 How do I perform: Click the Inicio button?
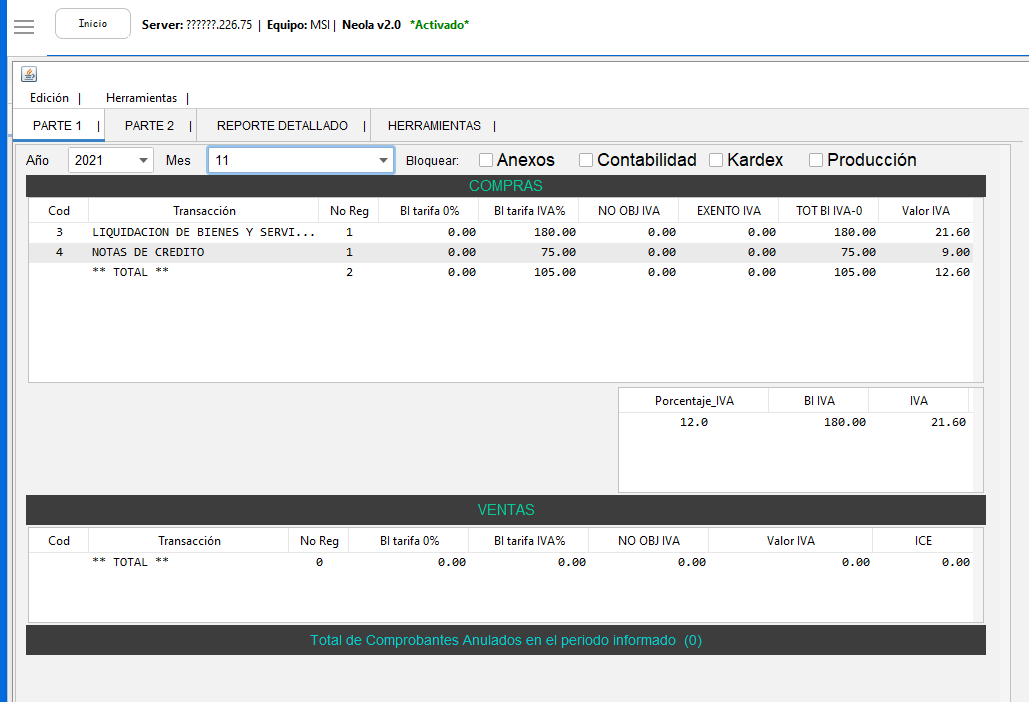click(x=93, y=24)
